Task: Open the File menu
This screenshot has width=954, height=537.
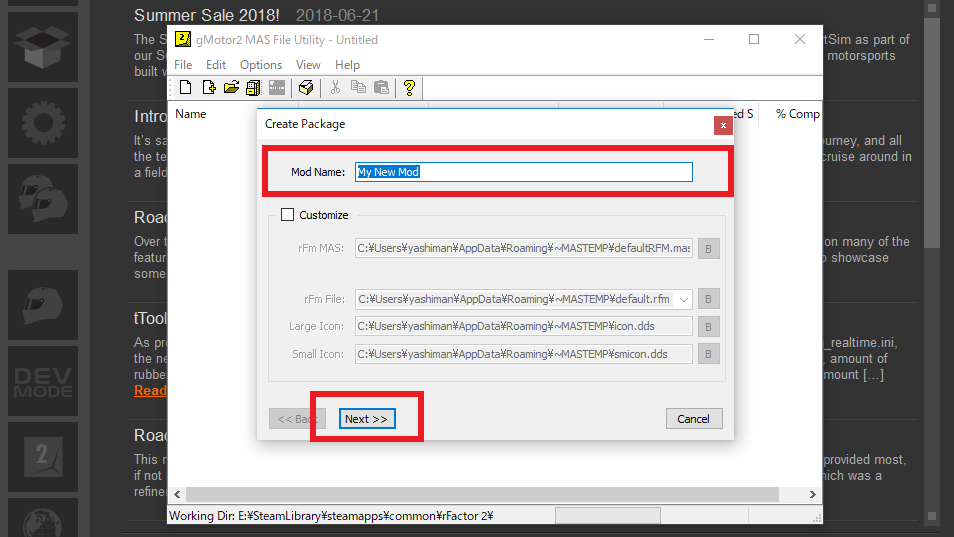Action: point(183,65)
